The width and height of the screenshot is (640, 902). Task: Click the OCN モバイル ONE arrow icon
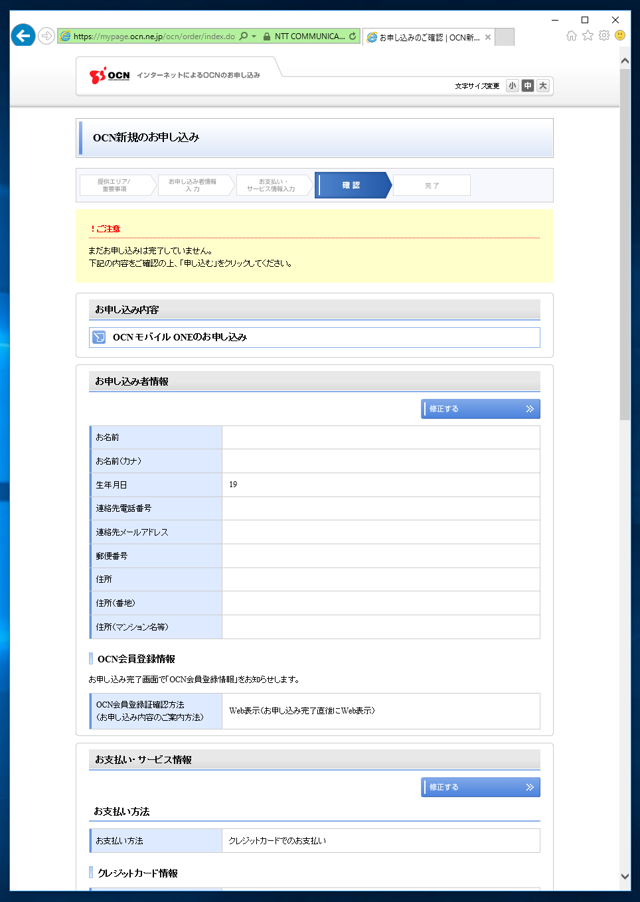pos(99,337)
